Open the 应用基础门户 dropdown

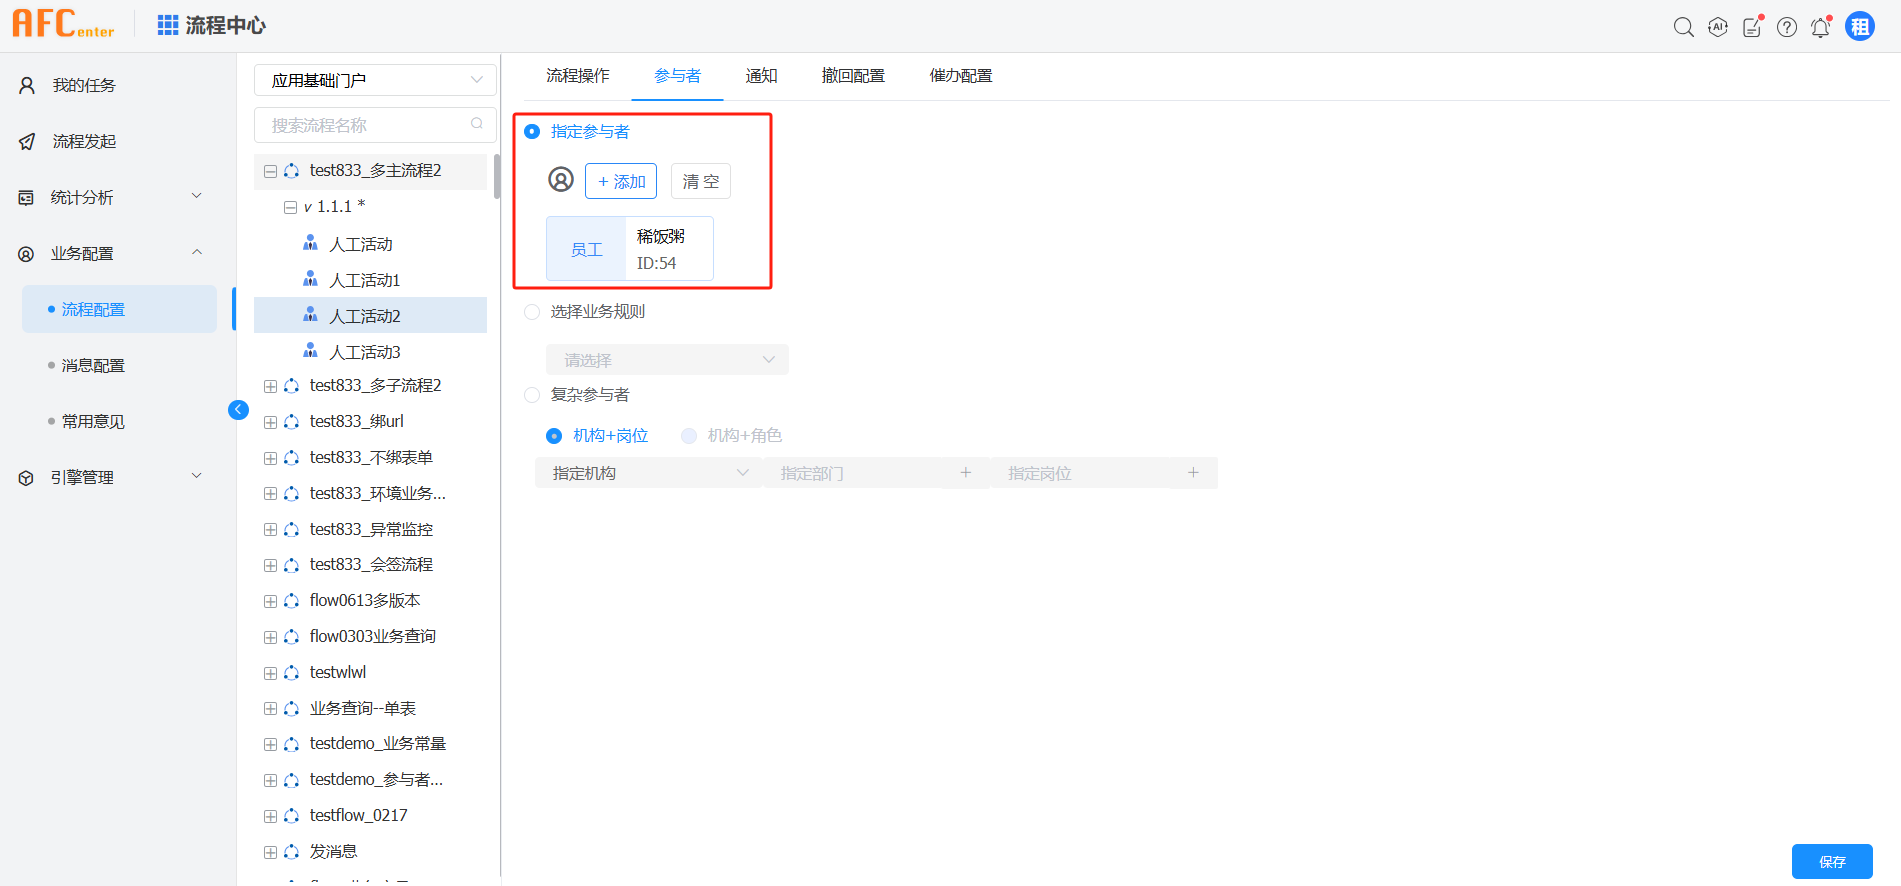tap(375, 80)
